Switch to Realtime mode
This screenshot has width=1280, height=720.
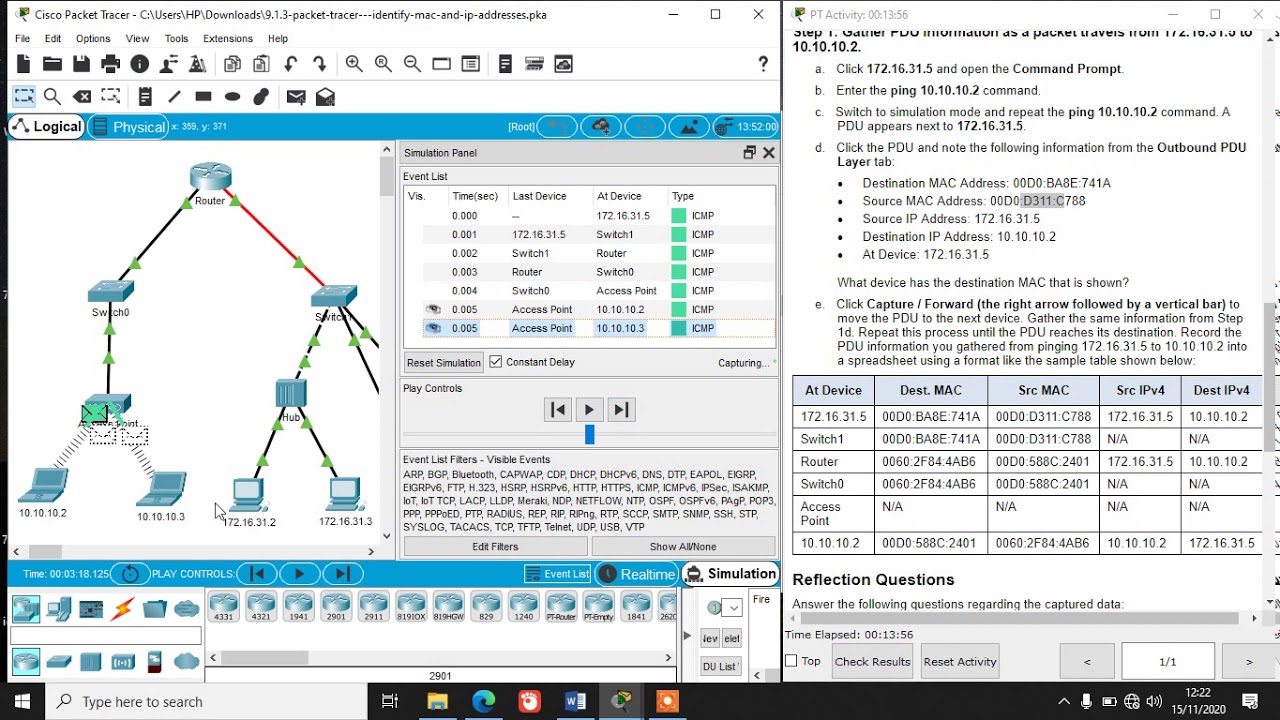pyautogui.click(x=637, y=574)
